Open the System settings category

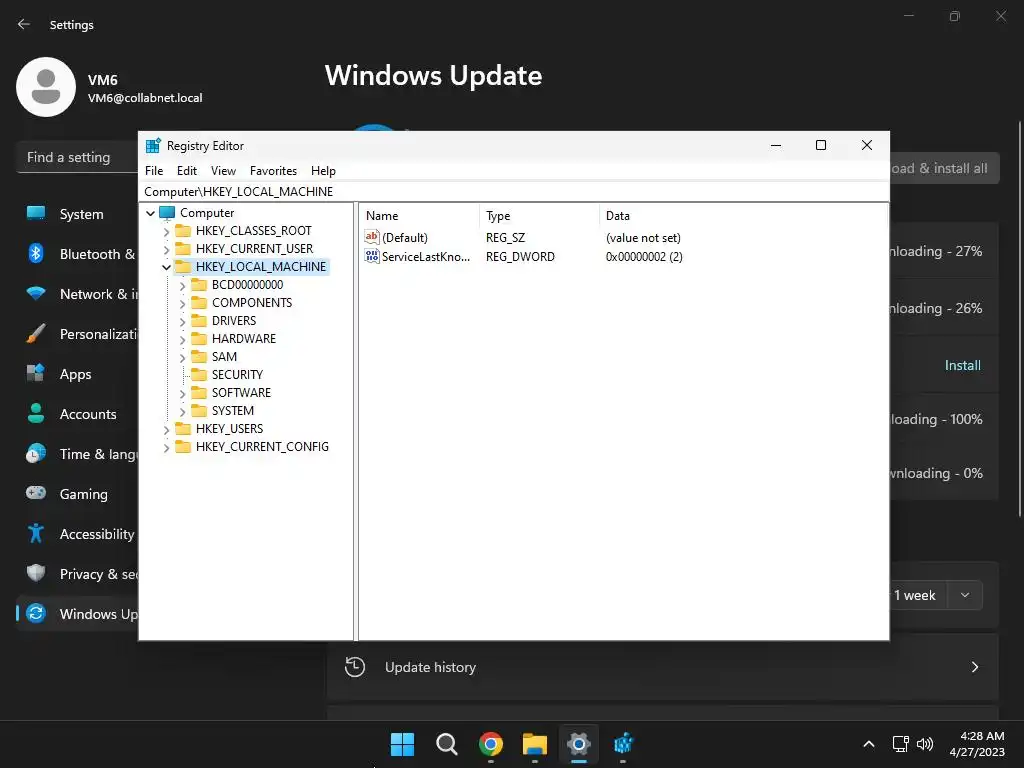click(x=78, y=214)
